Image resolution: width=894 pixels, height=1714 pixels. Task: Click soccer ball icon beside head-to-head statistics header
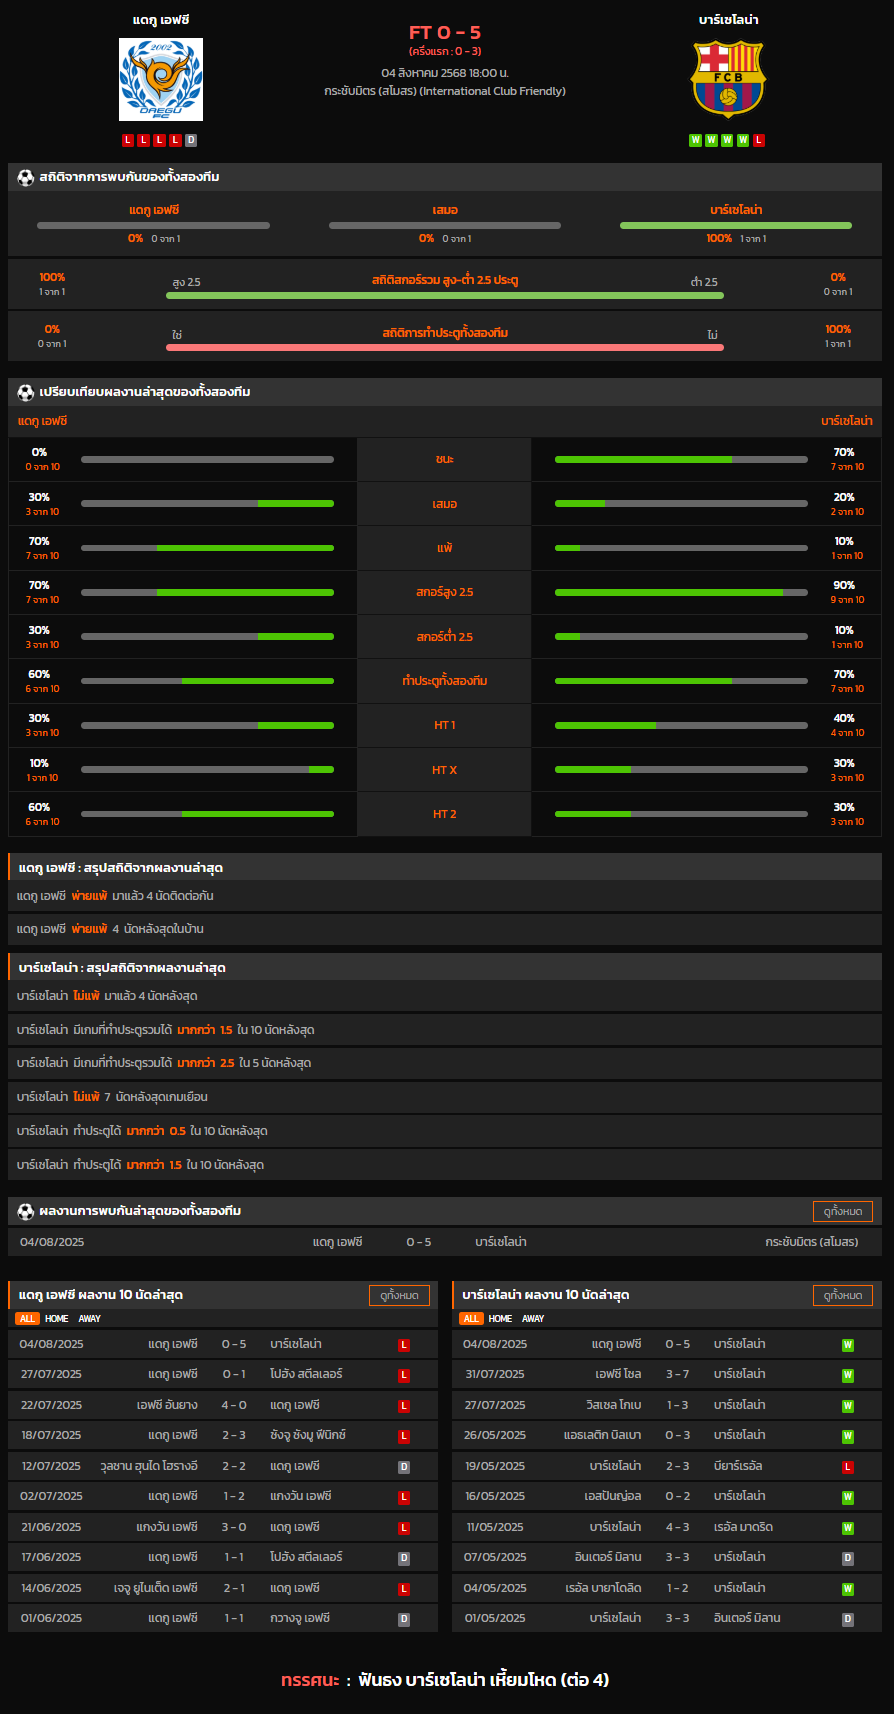point(26,177)
